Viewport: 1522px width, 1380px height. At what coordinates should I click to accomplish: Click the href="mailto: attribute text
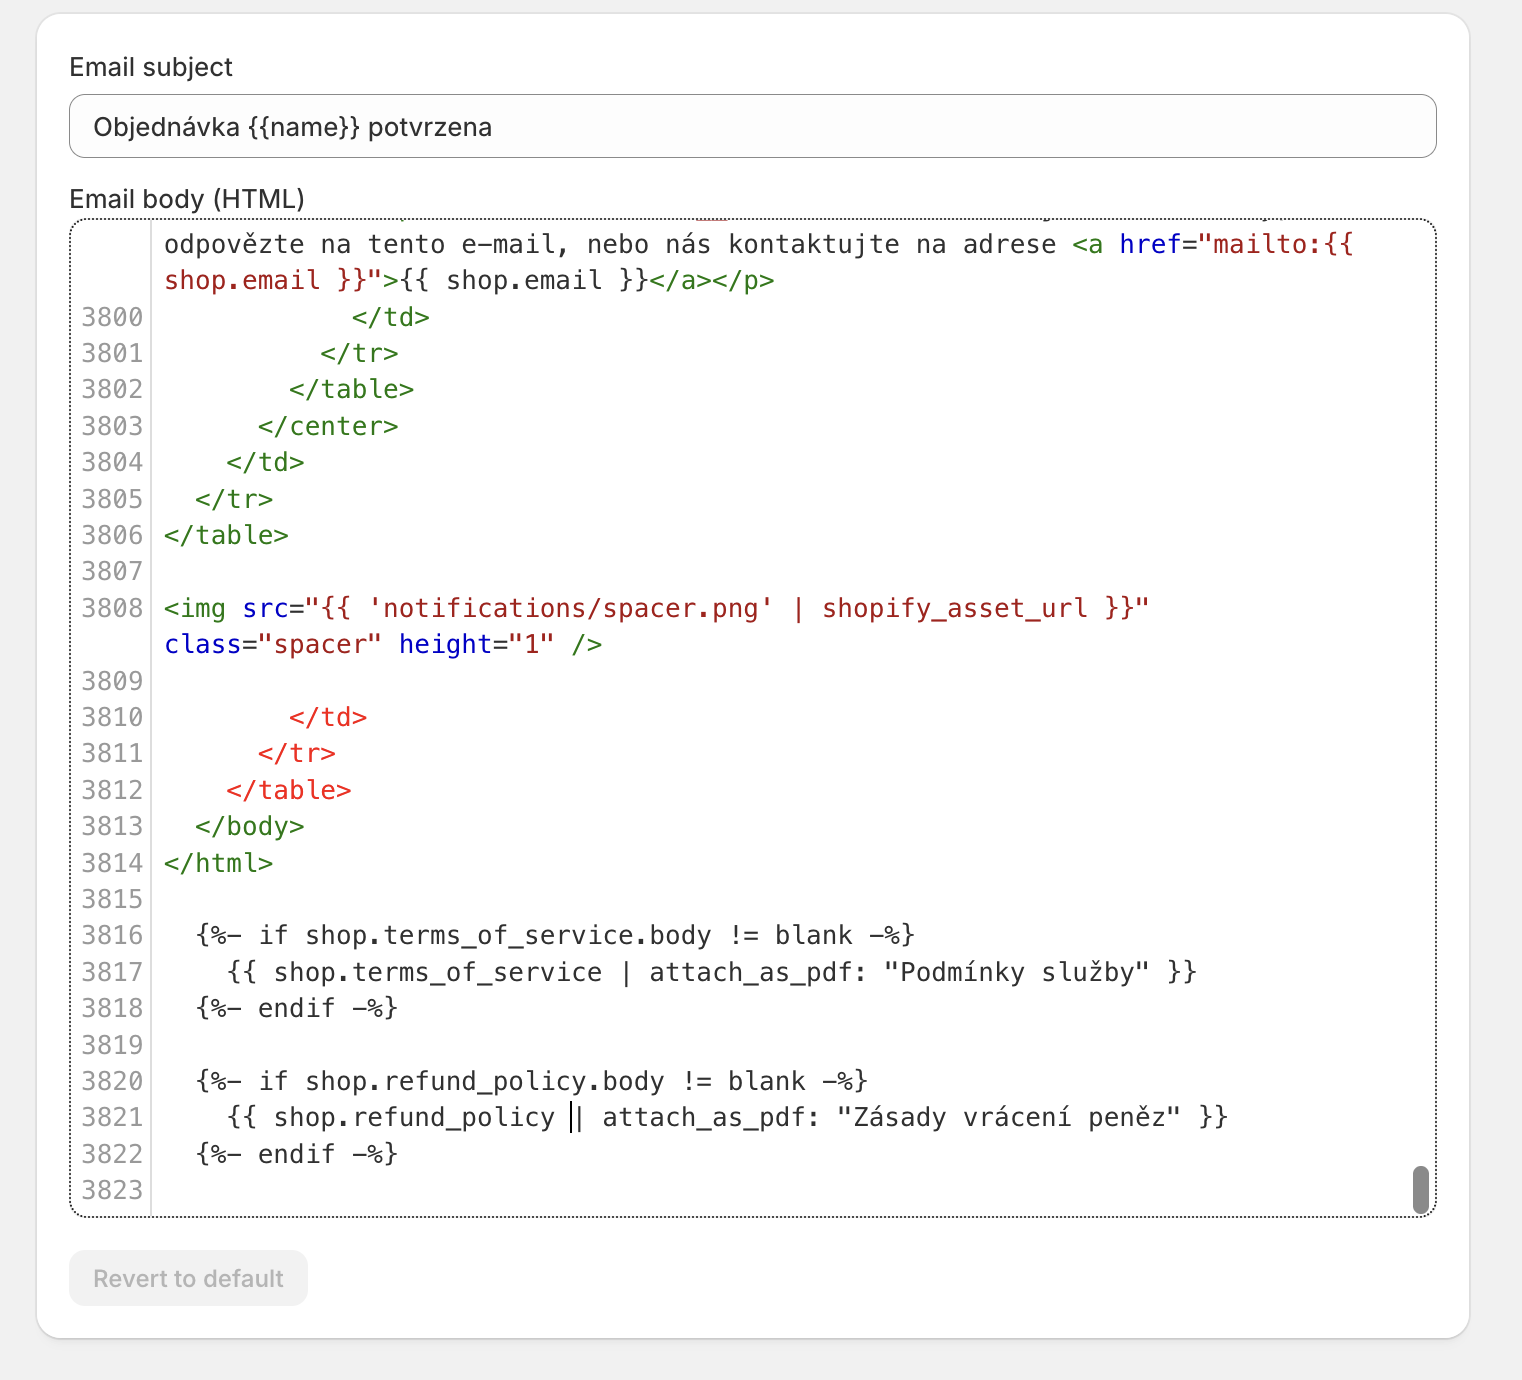(x=1220, y=244)
